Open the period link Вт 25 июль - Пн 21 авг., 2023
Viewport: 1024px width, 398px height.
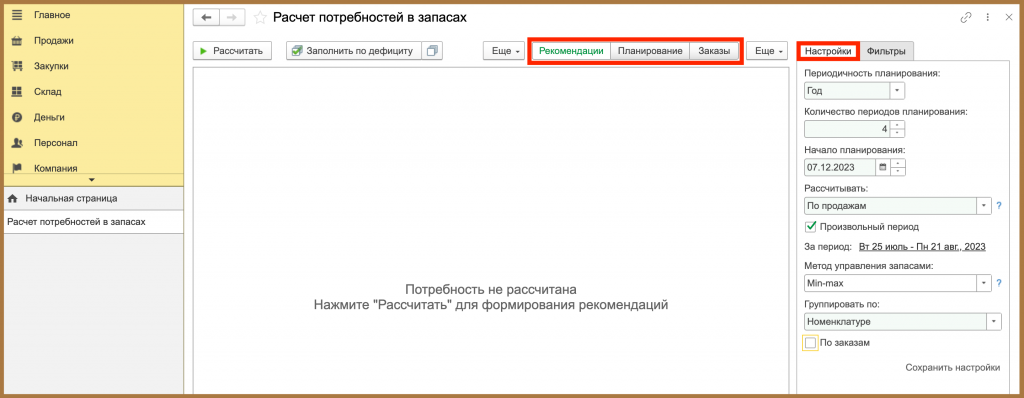coord(922,247)
